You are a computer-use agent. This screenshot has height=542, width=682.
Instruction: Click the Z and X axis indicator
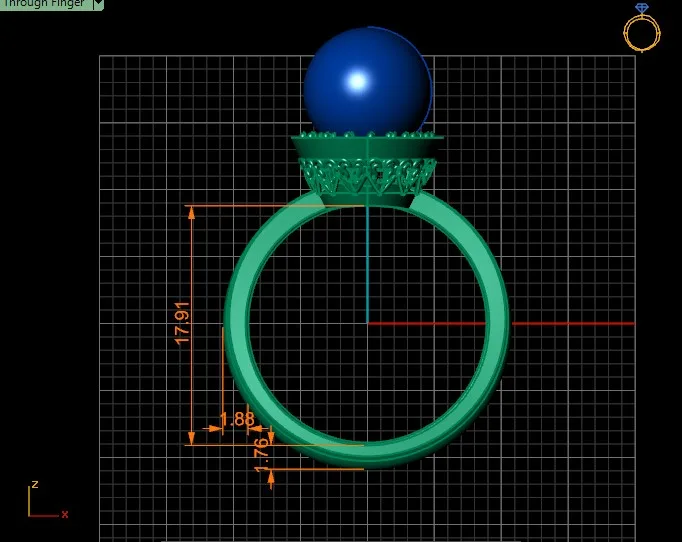[x=48, y=500]
